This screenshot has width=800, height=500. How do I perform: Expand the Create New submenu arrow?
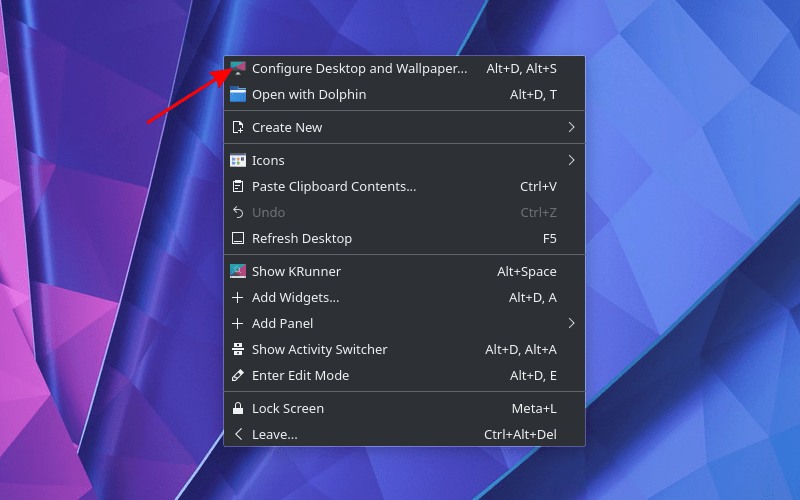pos(571,127)
